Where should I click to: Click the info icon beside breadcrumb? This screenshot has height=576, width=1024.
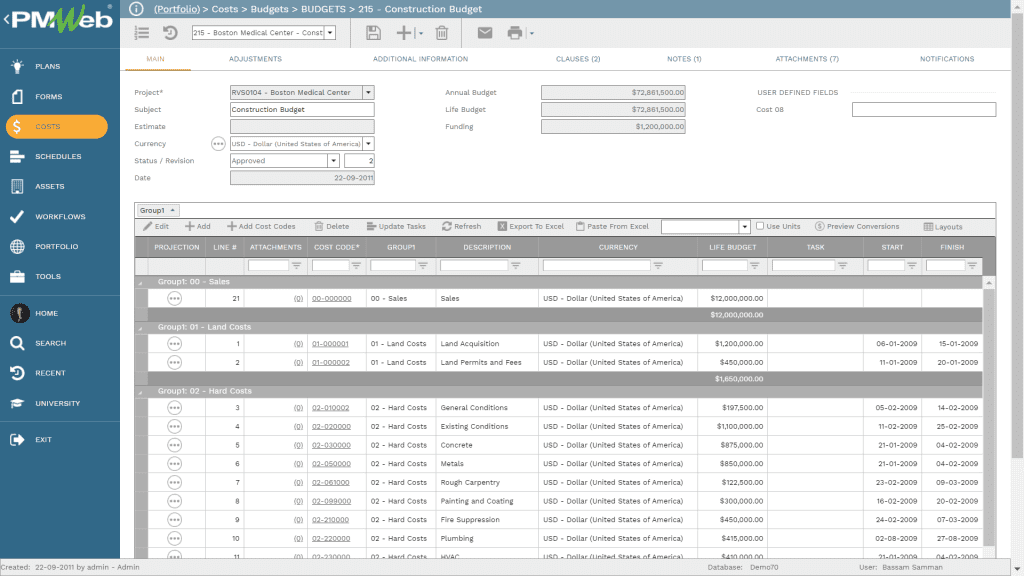(x=136, y=9)
